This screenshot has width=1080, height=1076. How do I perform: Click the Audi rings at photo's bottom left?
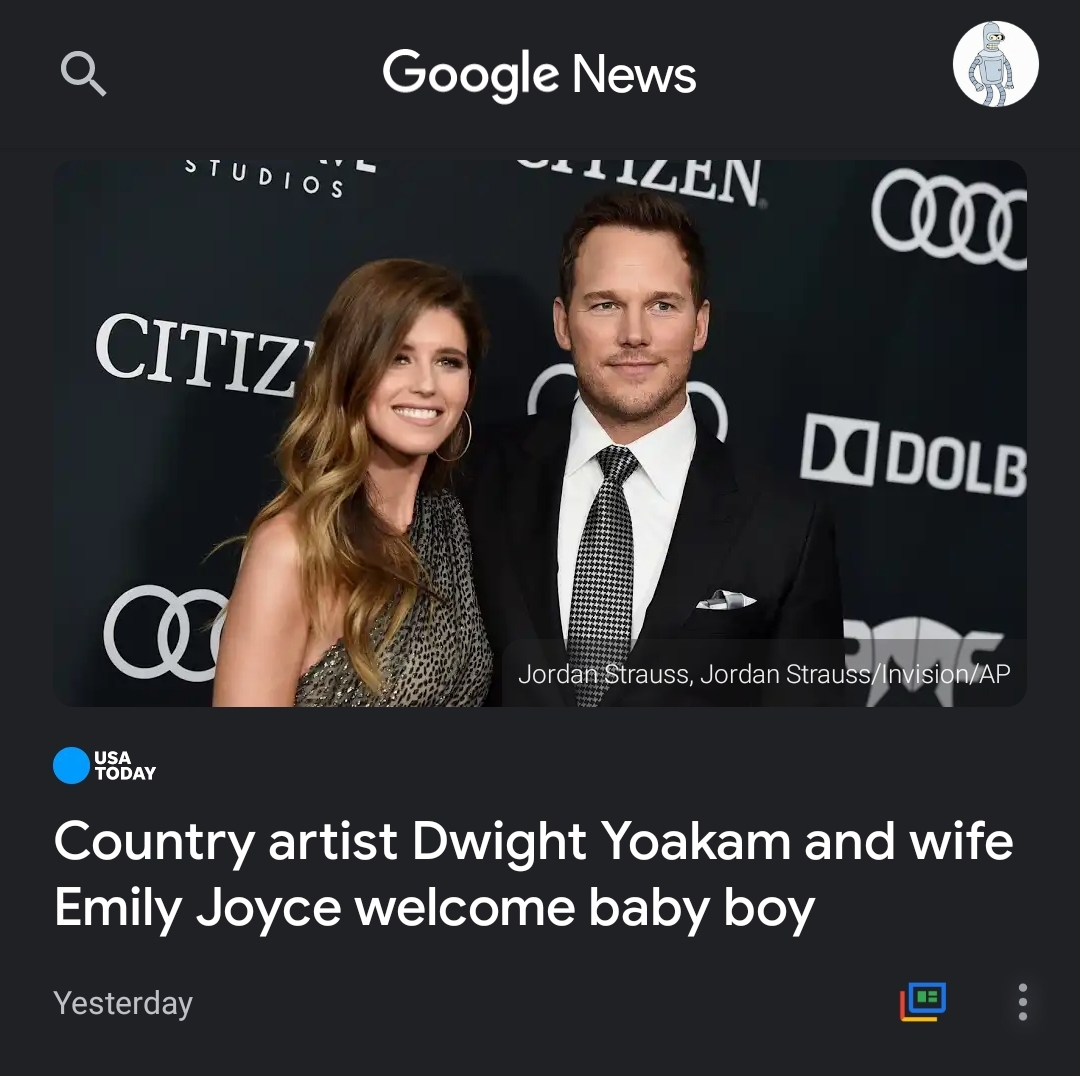click(x=165, y=633)
